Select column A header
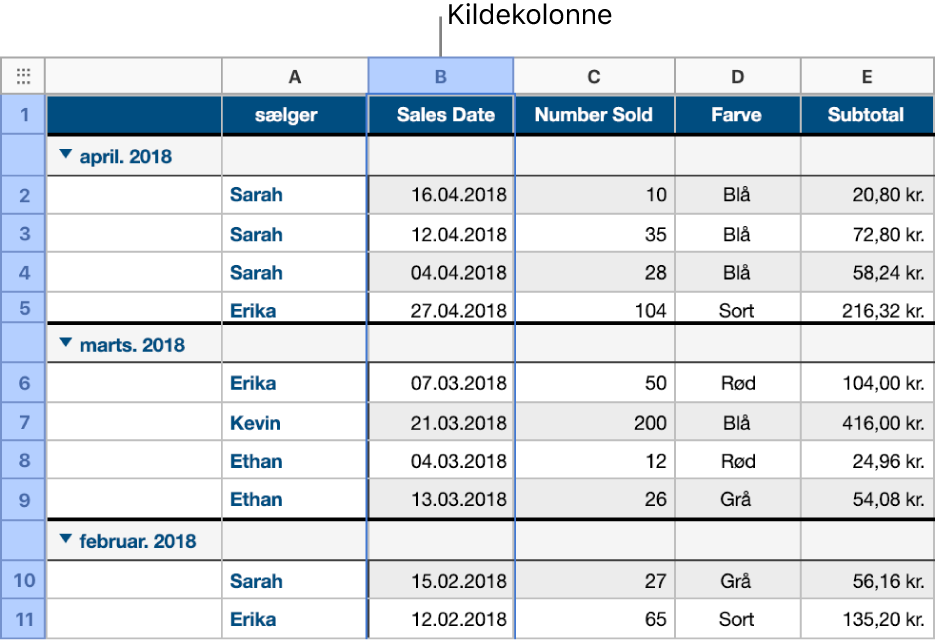Screen dimensions: 935x641 [294, 75]
